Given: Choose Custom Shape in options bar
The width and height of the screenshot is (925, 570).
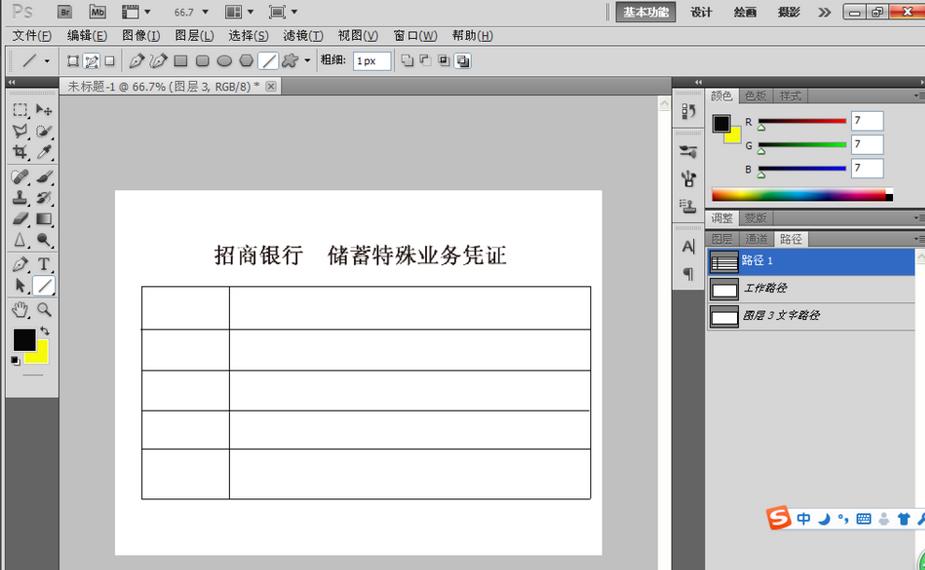Looking at the screenshot, I should point(290,61).
